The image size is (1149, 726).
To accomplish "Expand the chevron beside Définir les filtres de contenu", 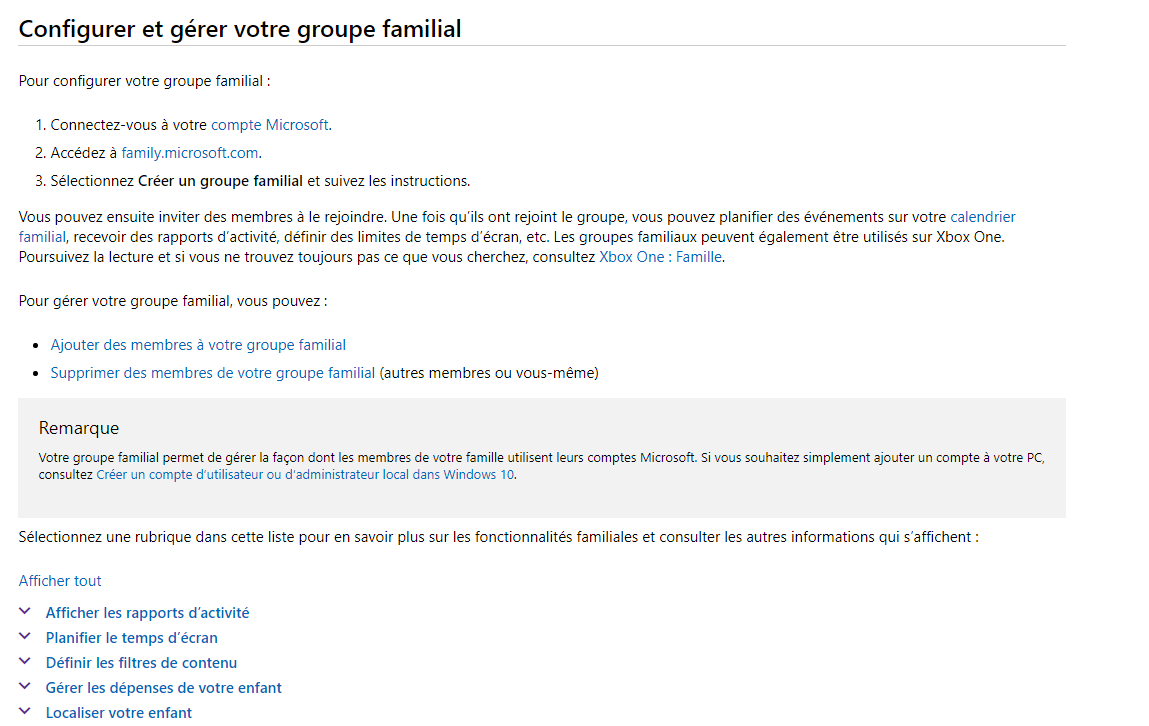I will pos(25,661).
